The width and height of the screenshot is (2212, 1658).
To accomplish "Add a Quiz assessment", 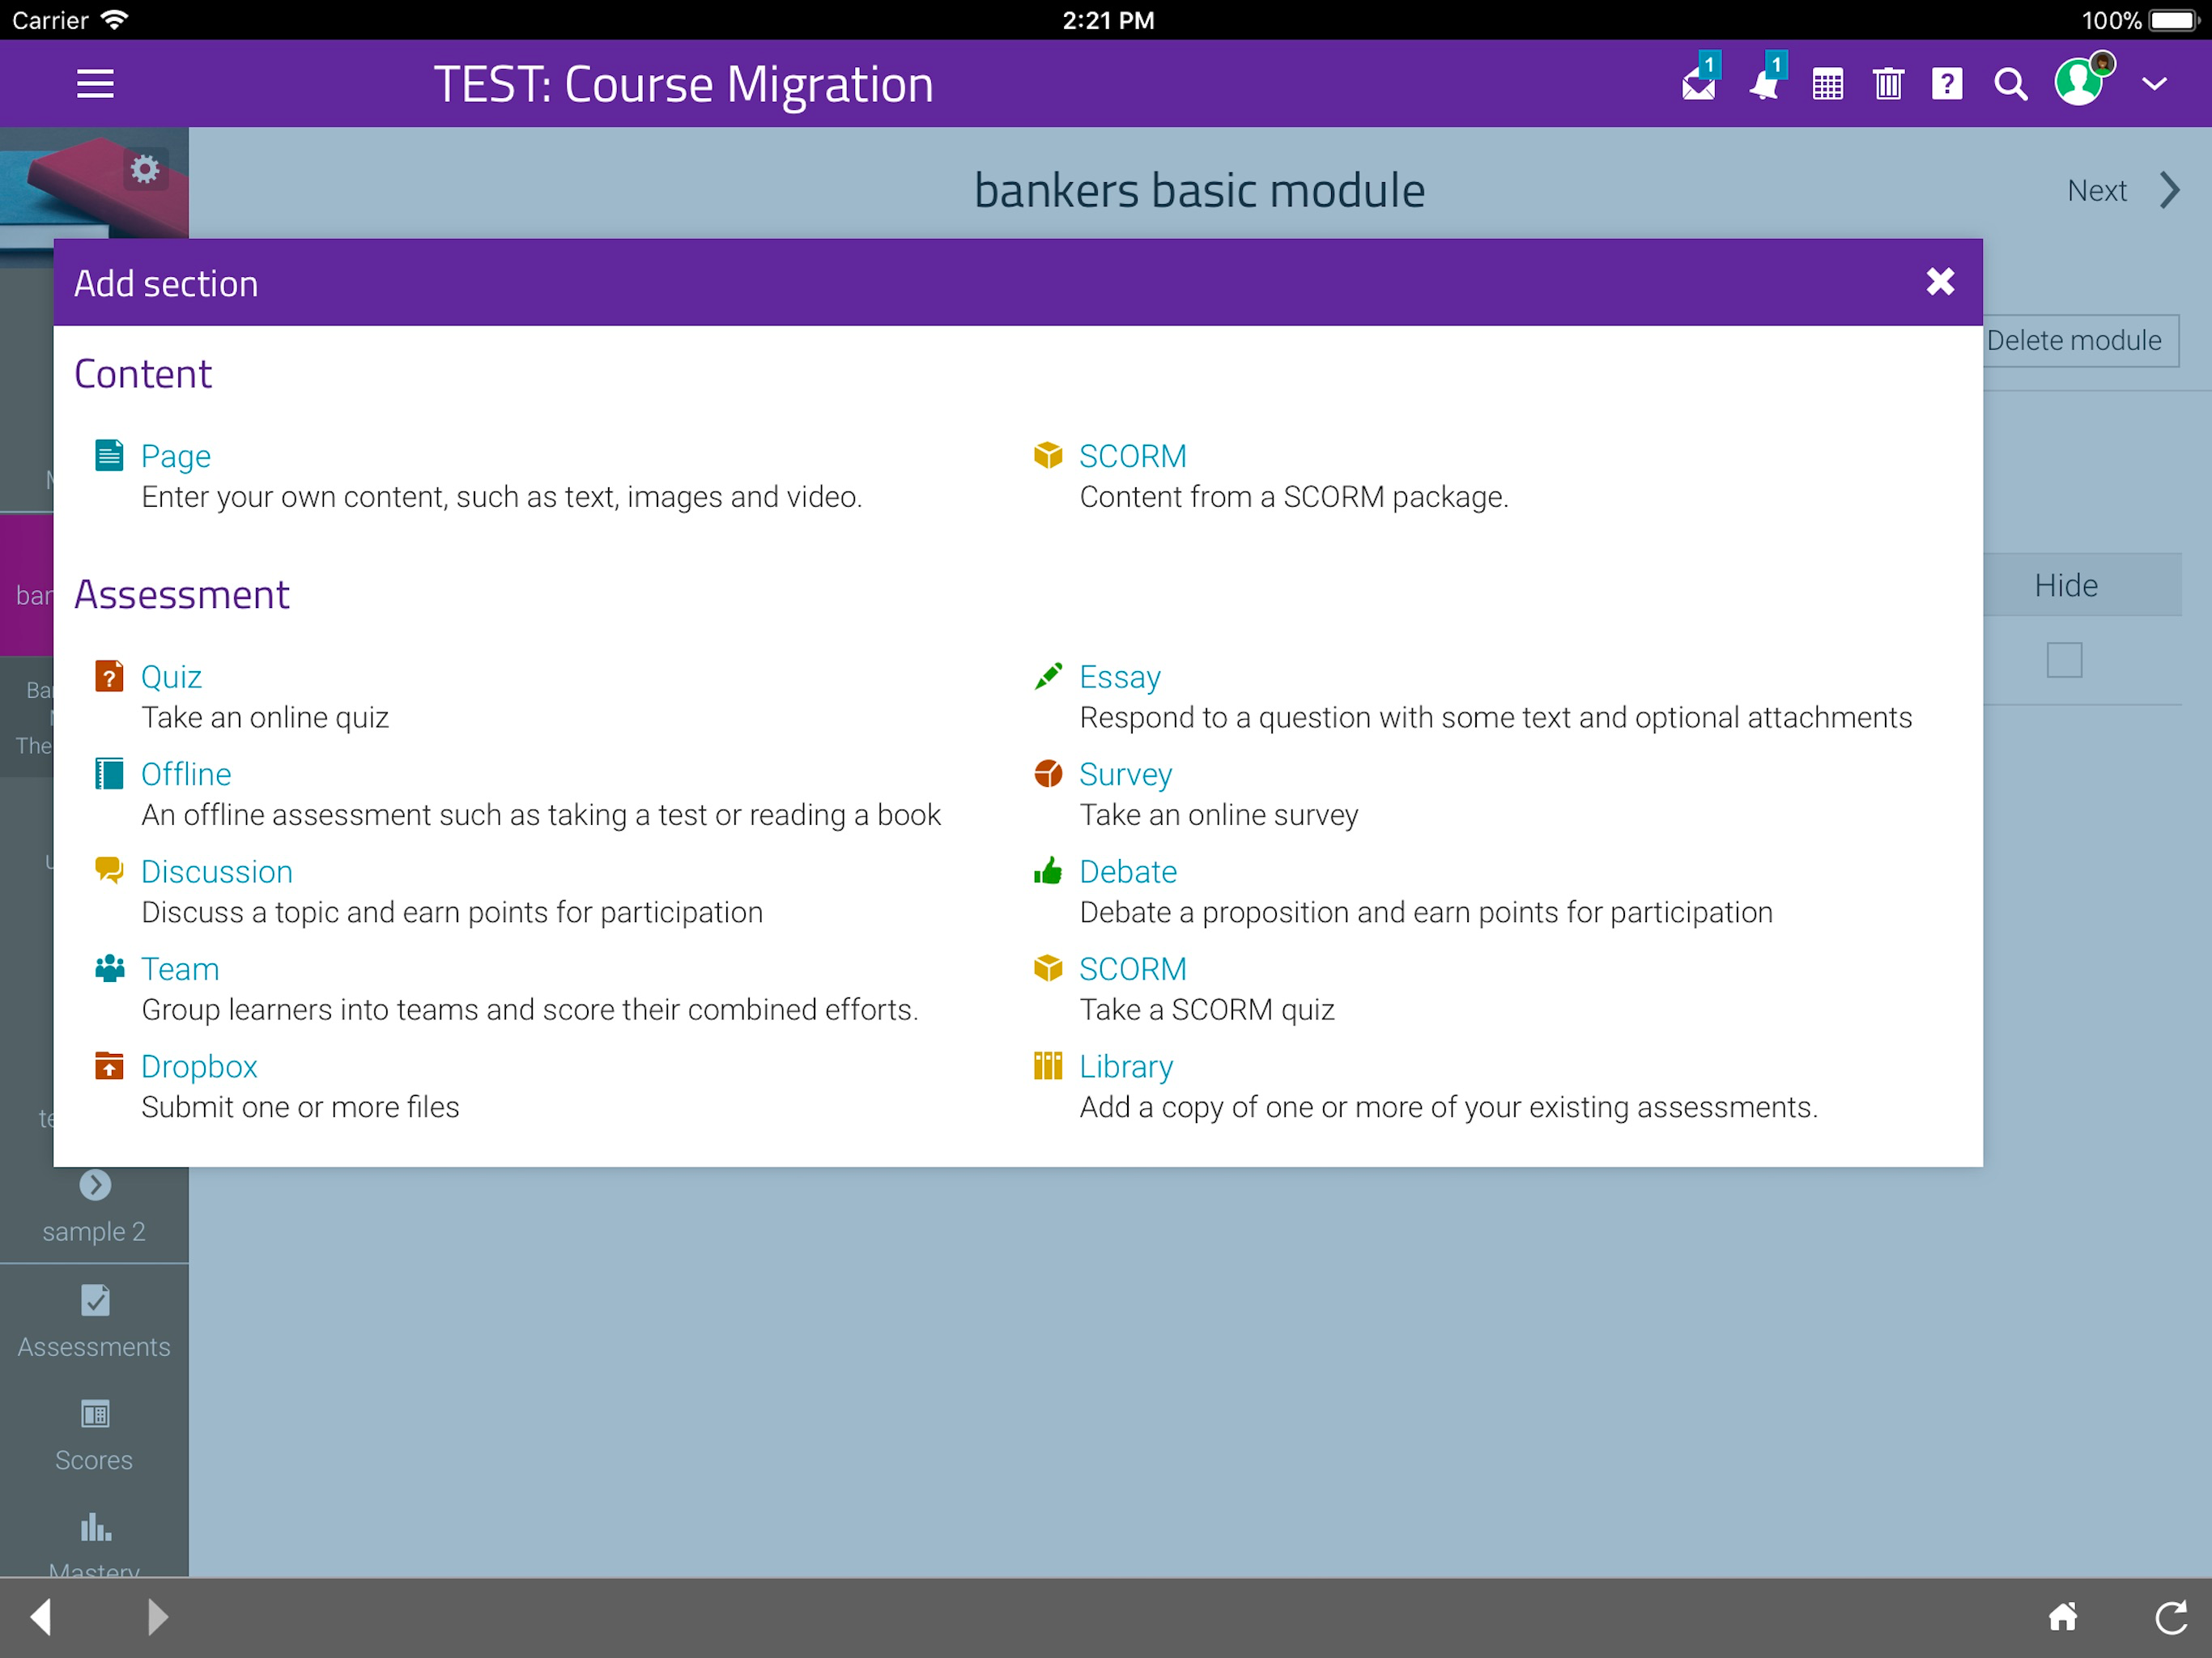I will pos(171,677).
